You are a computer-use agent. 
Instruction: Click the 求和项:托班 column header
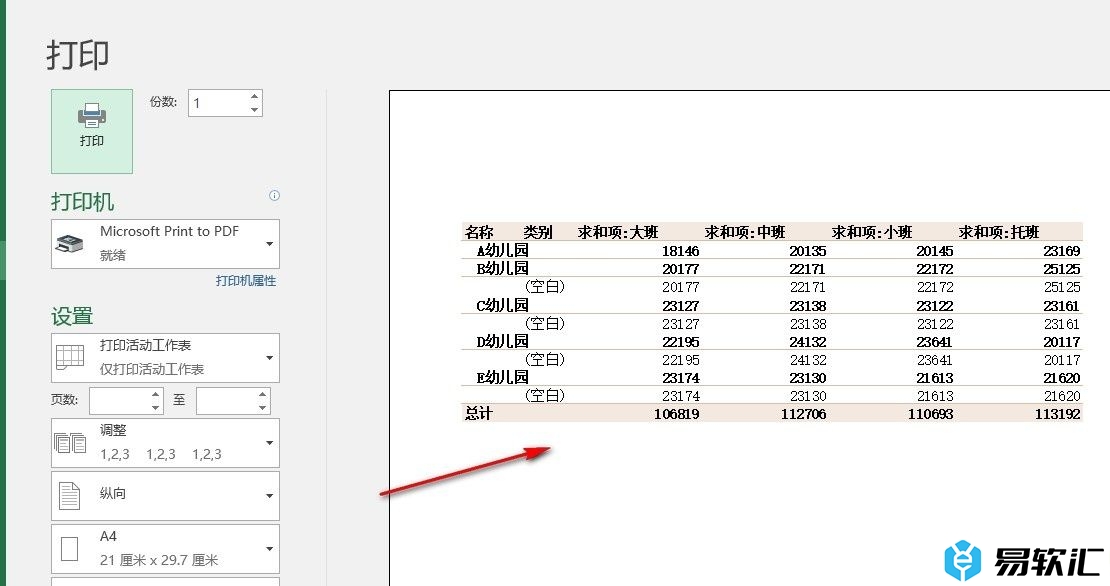coord(999,231)
